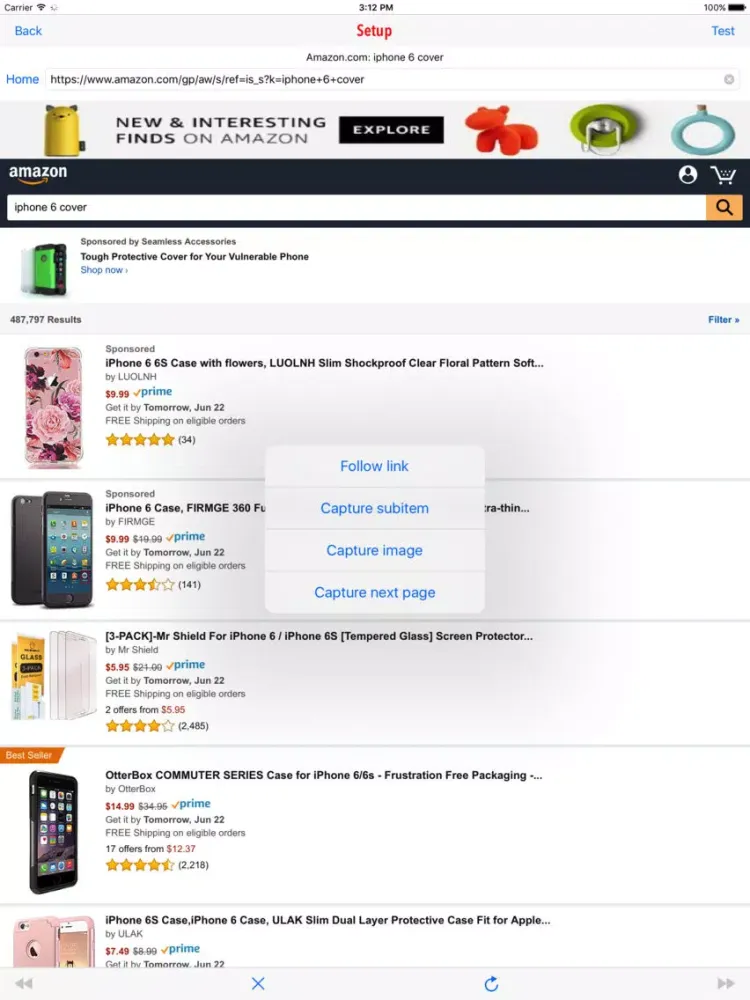The width and height of the screenshot is (750, 1000).
Task: Go Back using the top-left button
Action: pyautogui.click(x=28, y=31)
